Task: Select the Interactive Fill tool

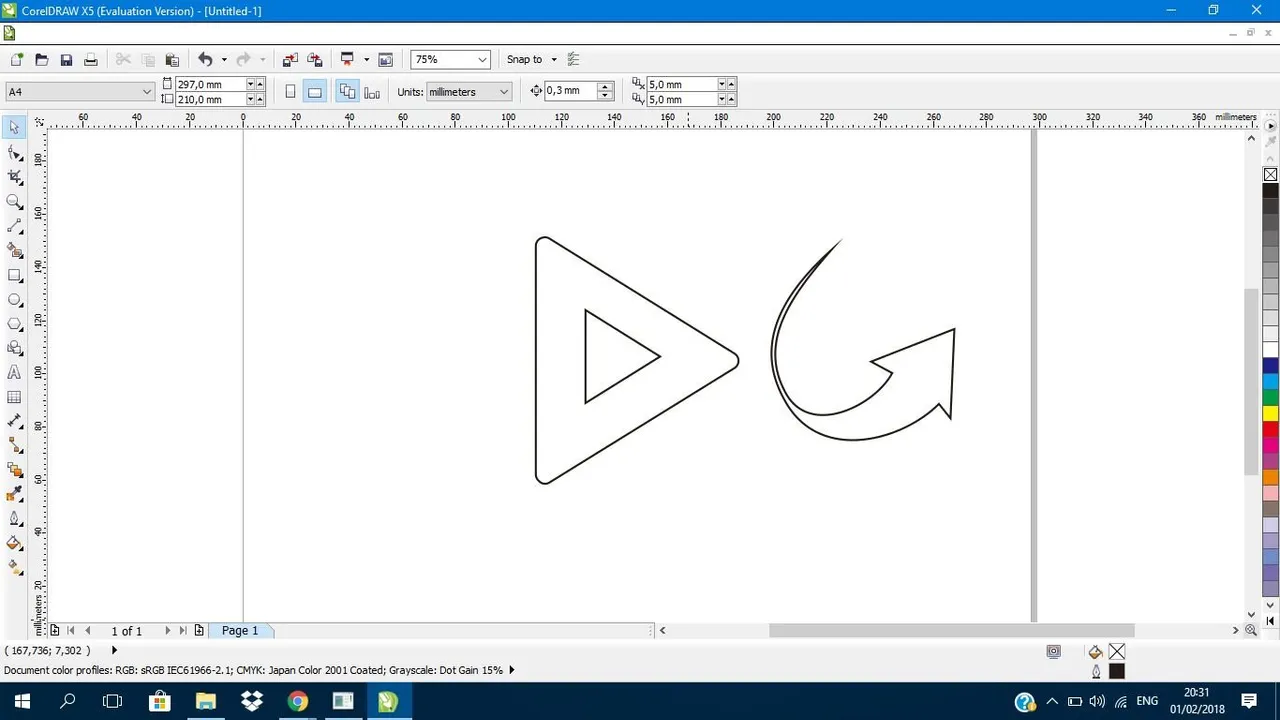Action: [14, 567]
